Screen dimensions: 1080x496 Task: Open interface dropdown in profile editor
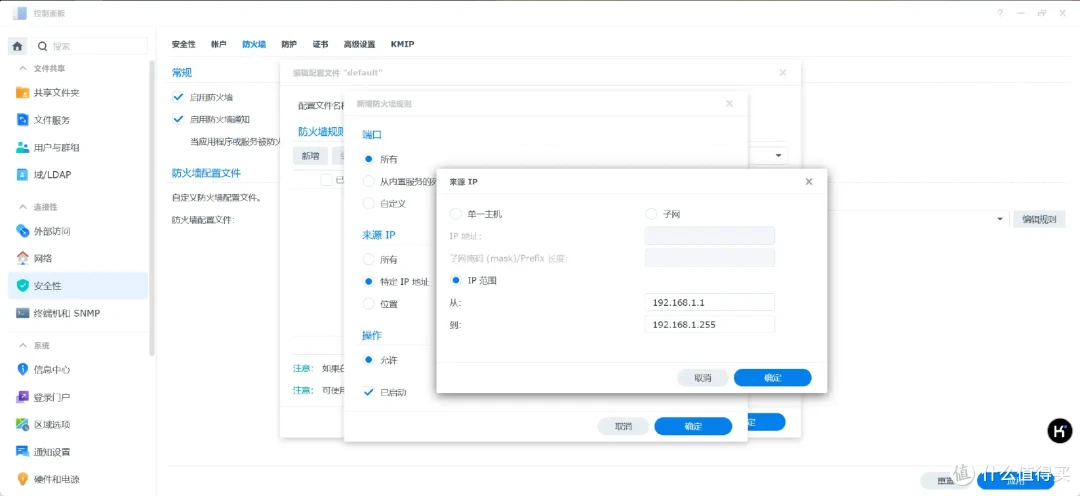(778, 156)
